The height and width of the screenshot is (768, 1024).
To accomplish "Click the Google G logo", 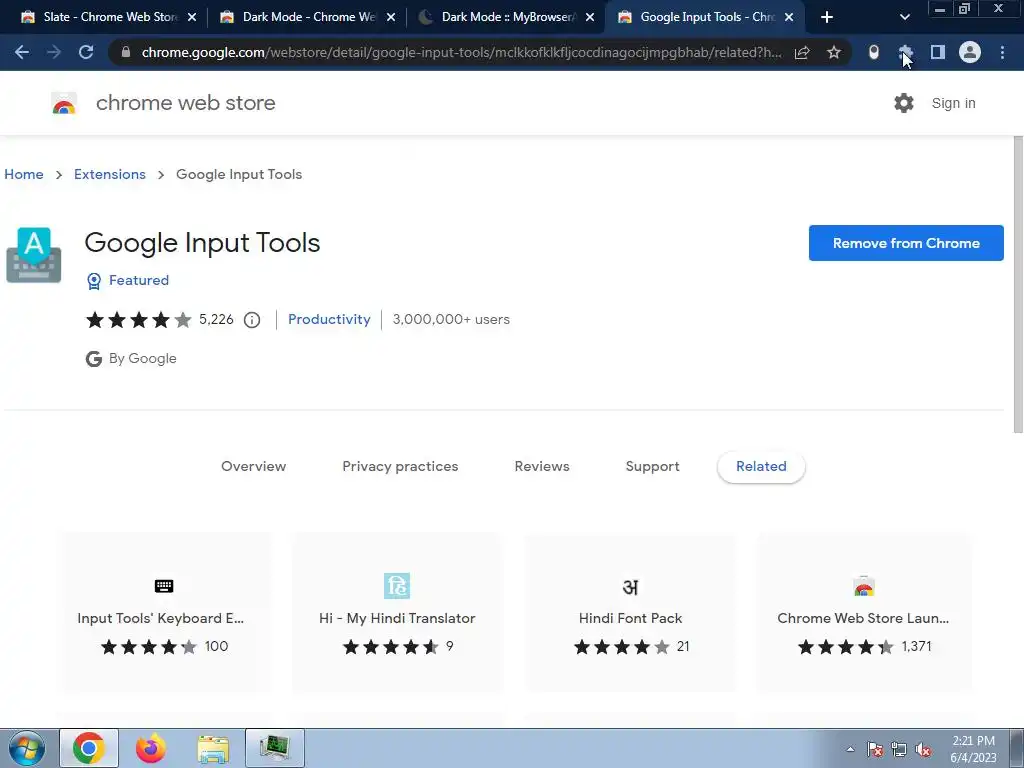I will 94,359.
